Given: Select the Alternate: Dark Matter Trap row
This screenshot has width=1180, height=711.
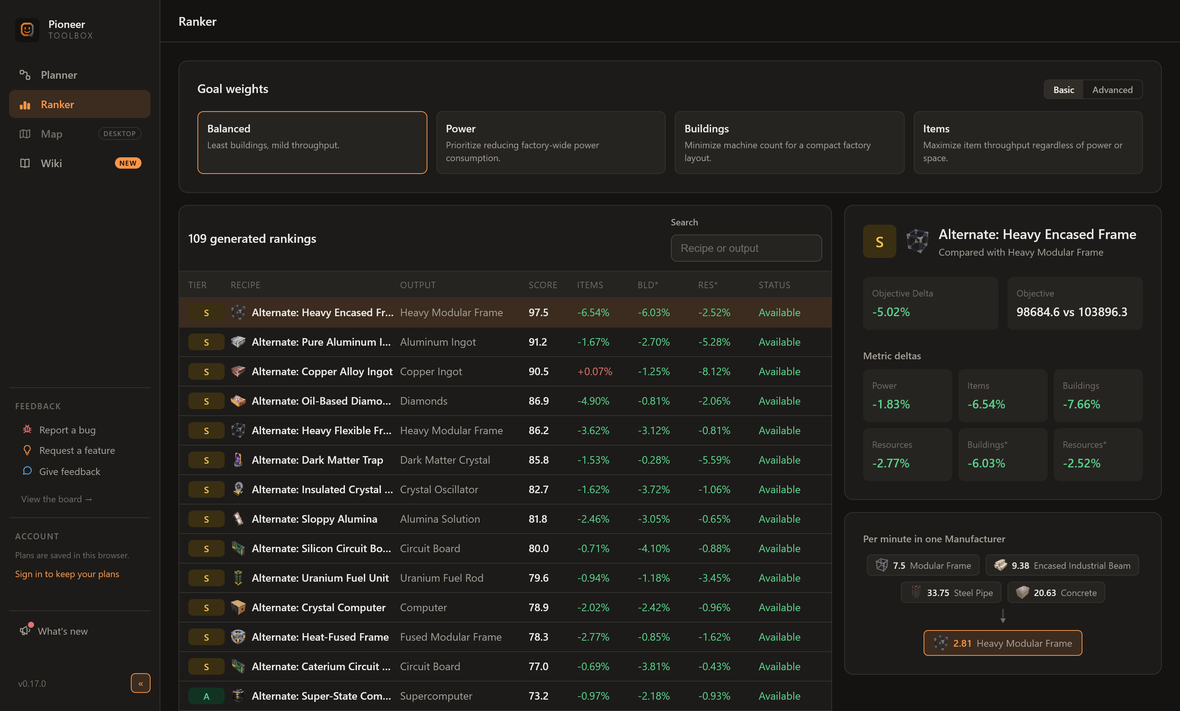Looking at the screenshot, I should point(505,460).
